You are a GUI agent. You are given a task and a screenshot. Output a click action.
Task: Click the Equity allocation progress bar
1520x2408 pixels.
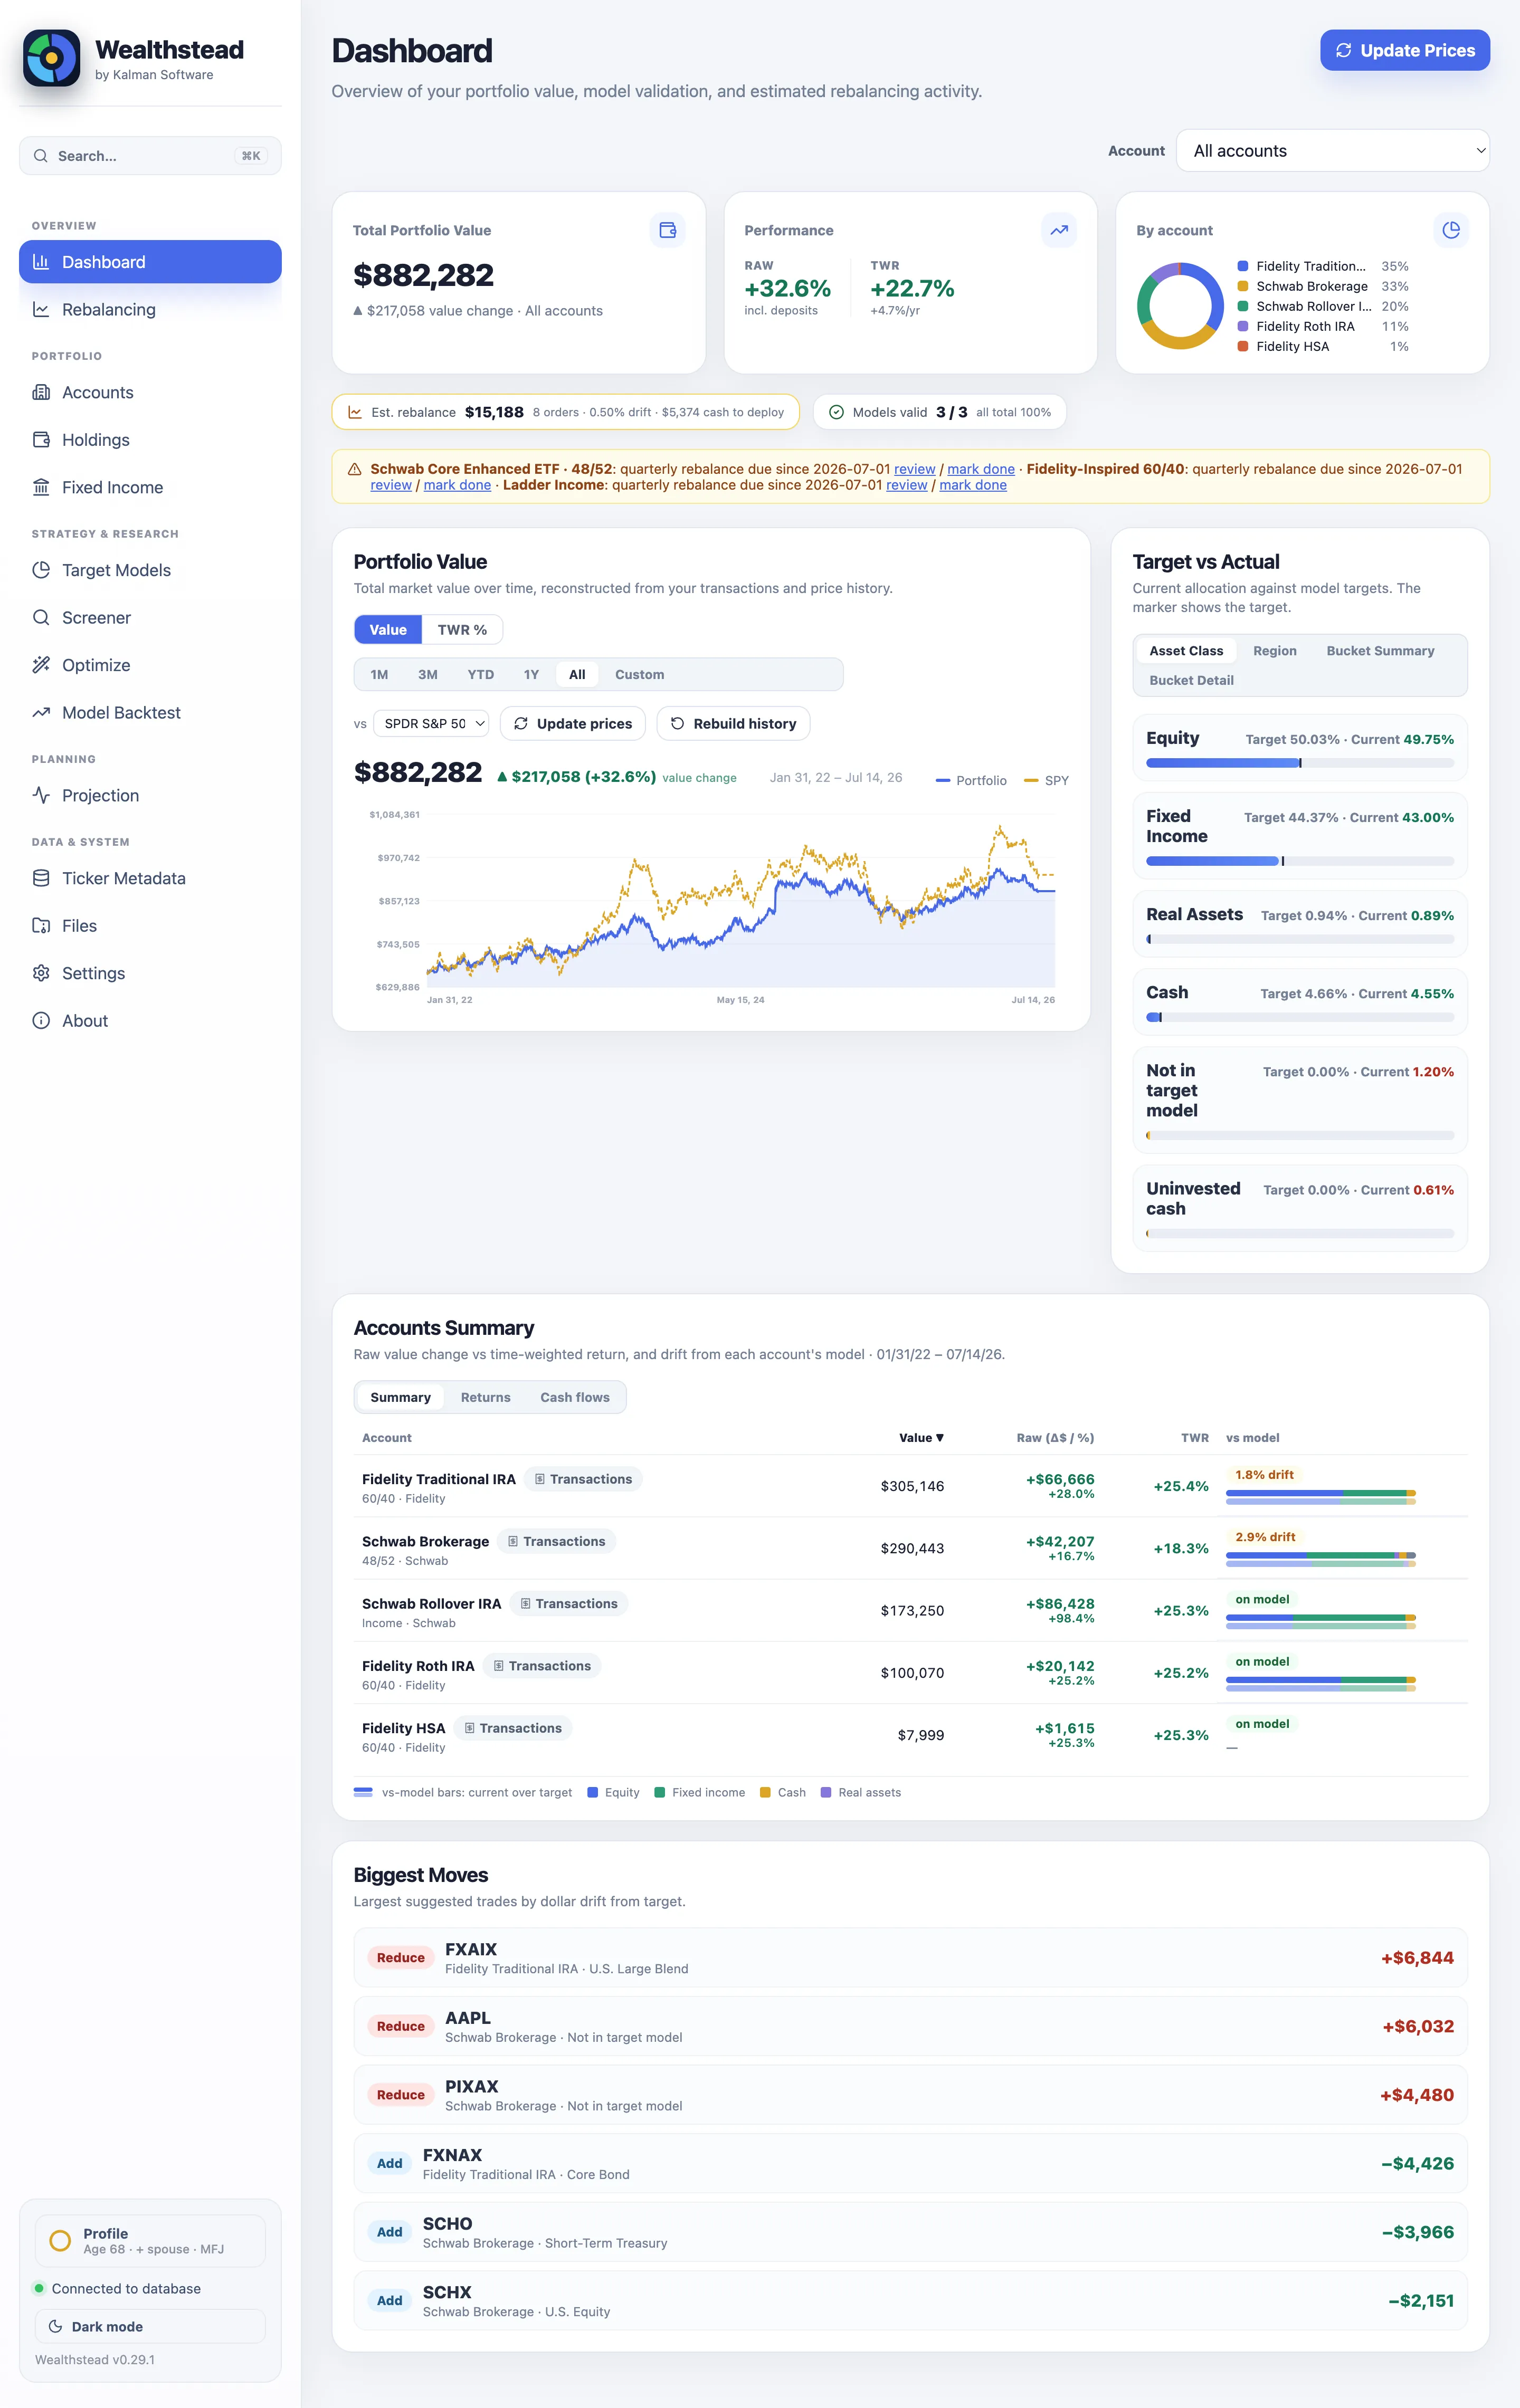tap(1300, 763)
